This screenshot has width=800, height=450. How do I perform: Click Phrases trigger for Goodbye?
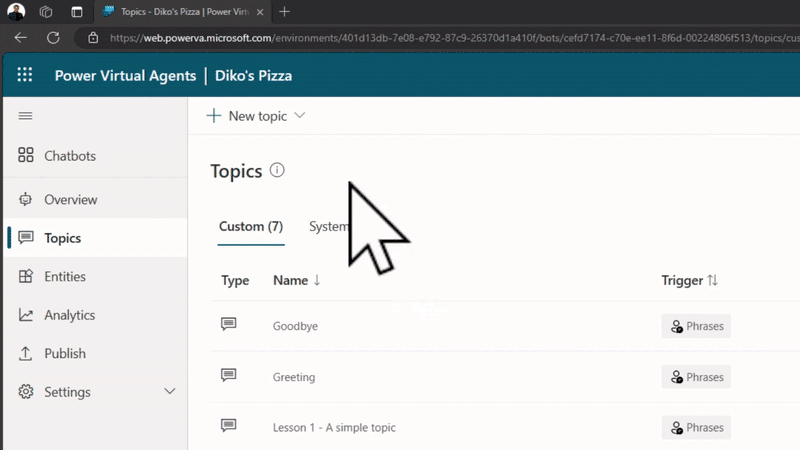tap(696, 326)
